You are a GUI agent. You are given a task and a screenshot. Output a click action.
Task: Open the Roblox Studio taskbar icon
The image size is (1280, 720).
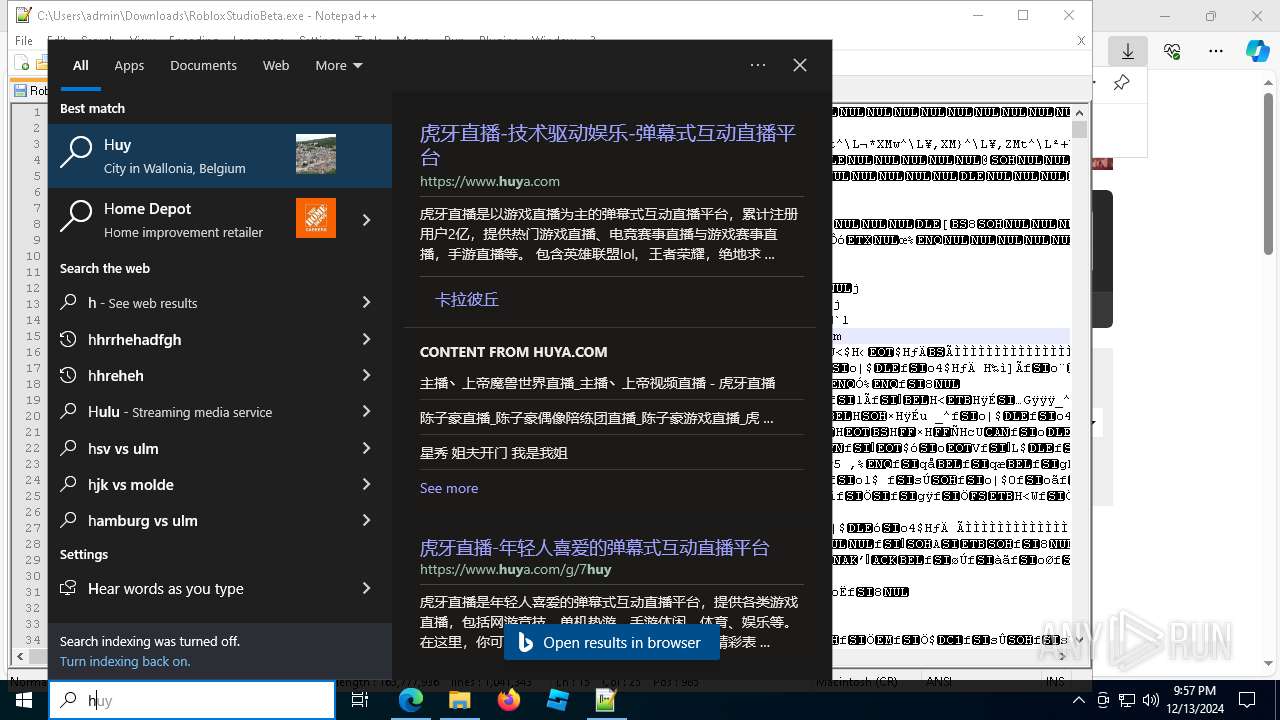pyautogui.click(x=558, y=701)
